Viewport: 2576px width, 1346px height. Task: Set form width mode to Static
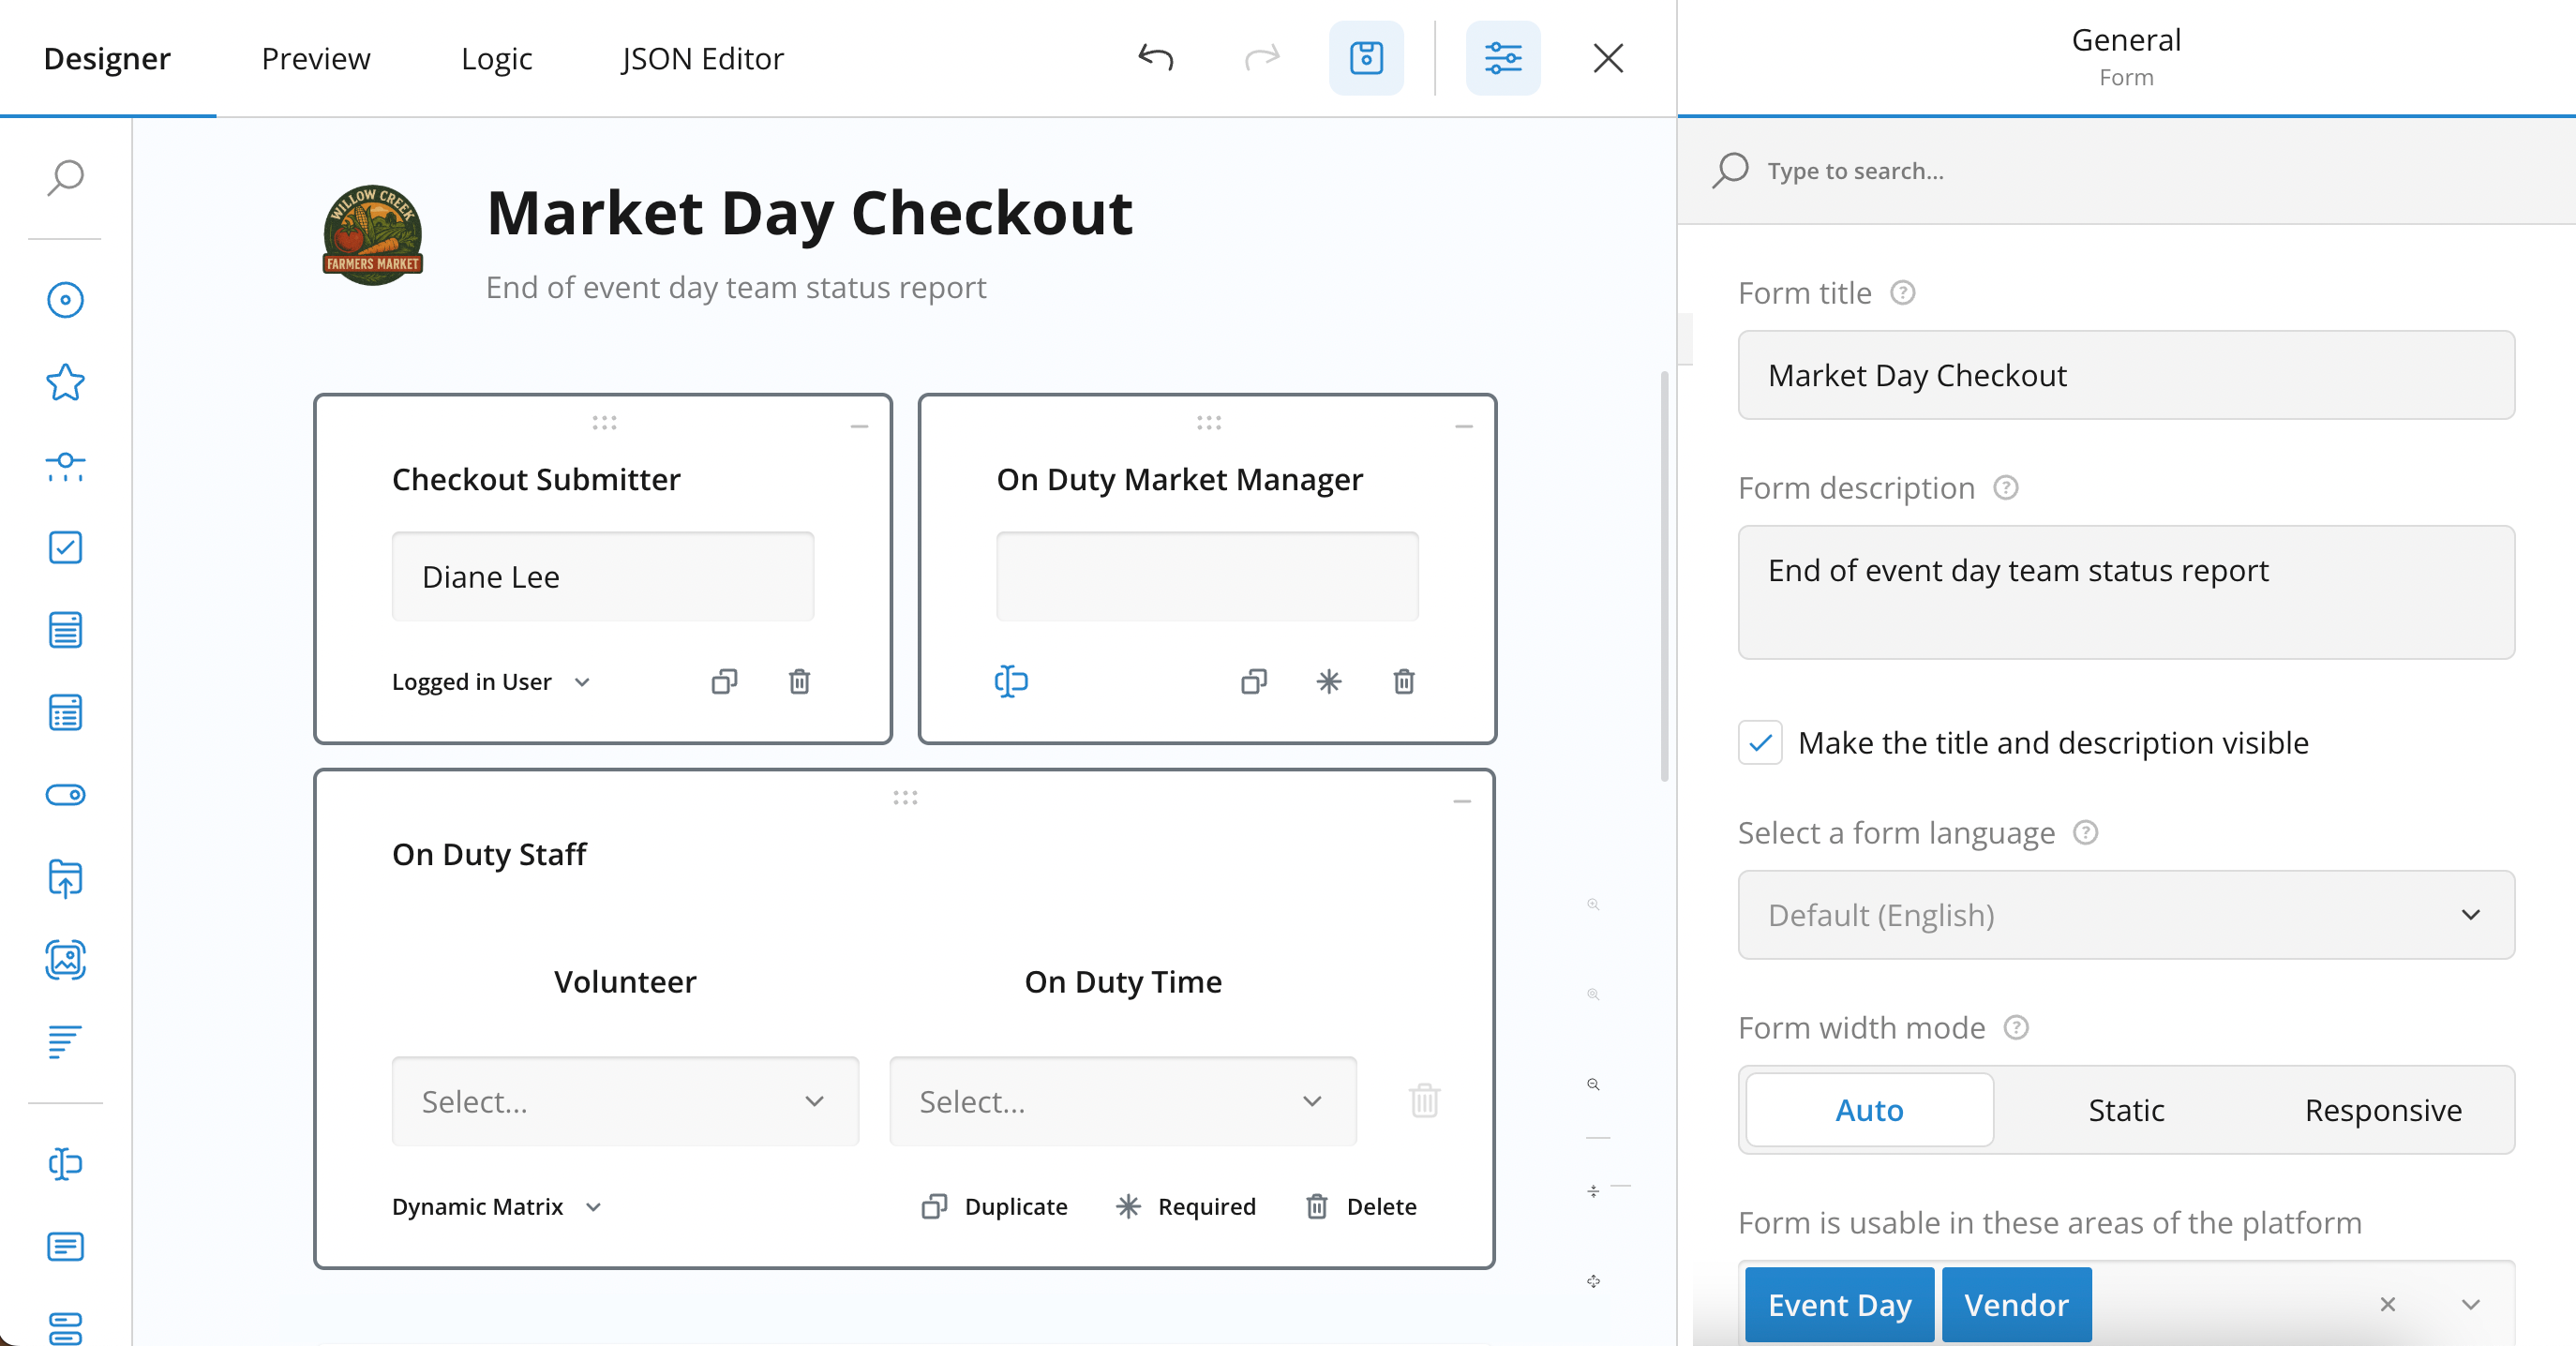[x=2125, y=1110]
